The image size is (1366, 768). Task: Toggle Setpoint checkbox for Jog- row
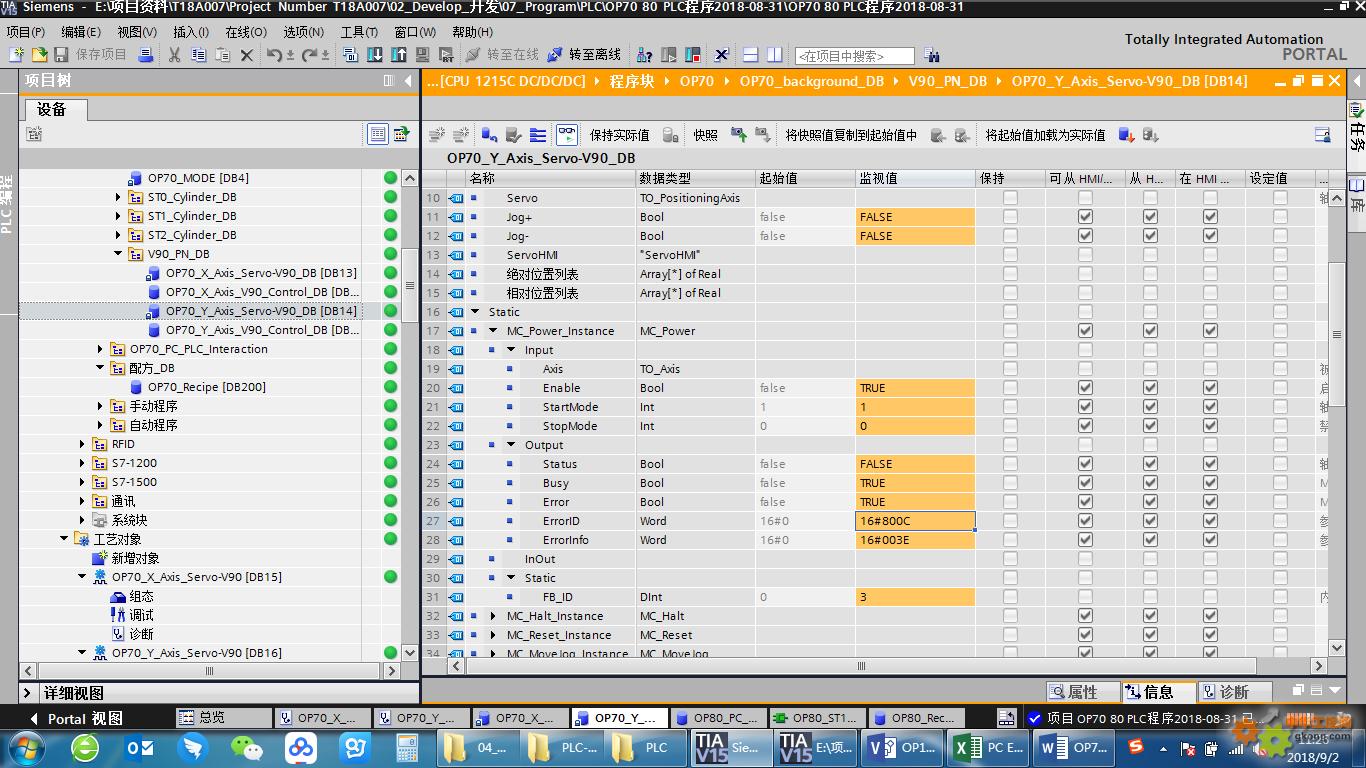click(1280, 236)
